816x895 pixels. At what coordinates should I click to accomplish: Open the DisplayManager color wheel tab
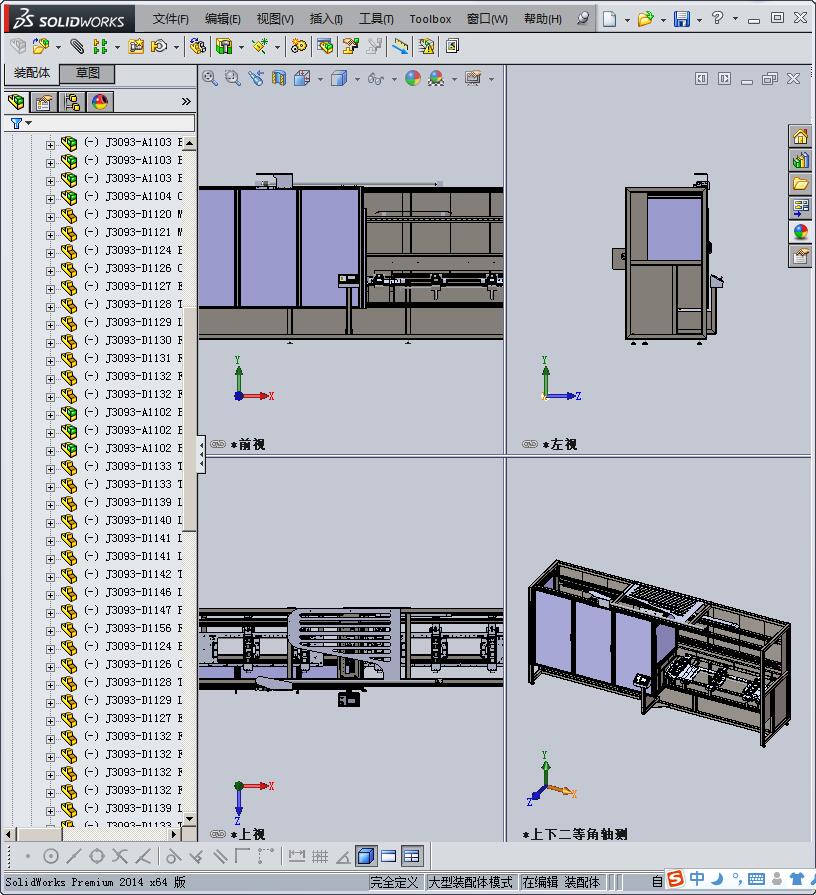pos(100,102)
